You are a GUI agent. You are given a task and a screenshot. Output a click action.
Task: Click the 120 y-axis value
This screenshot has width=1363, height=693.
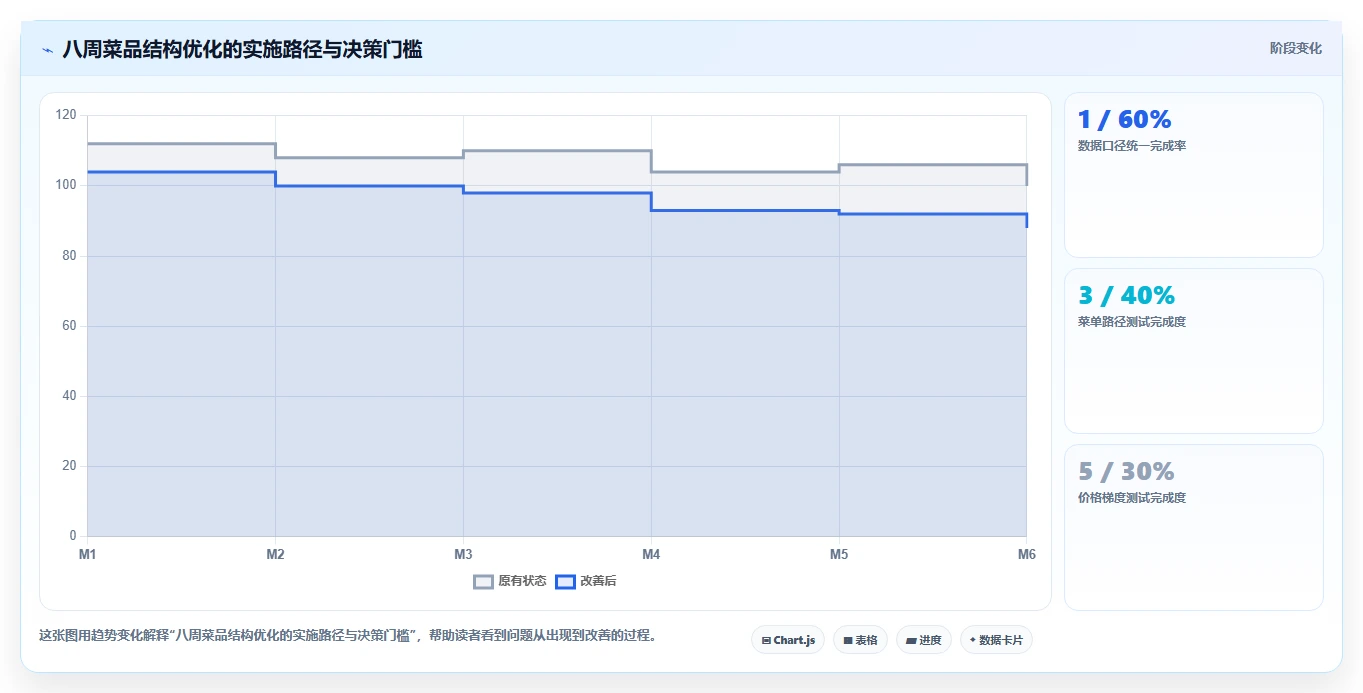(66, 115)
